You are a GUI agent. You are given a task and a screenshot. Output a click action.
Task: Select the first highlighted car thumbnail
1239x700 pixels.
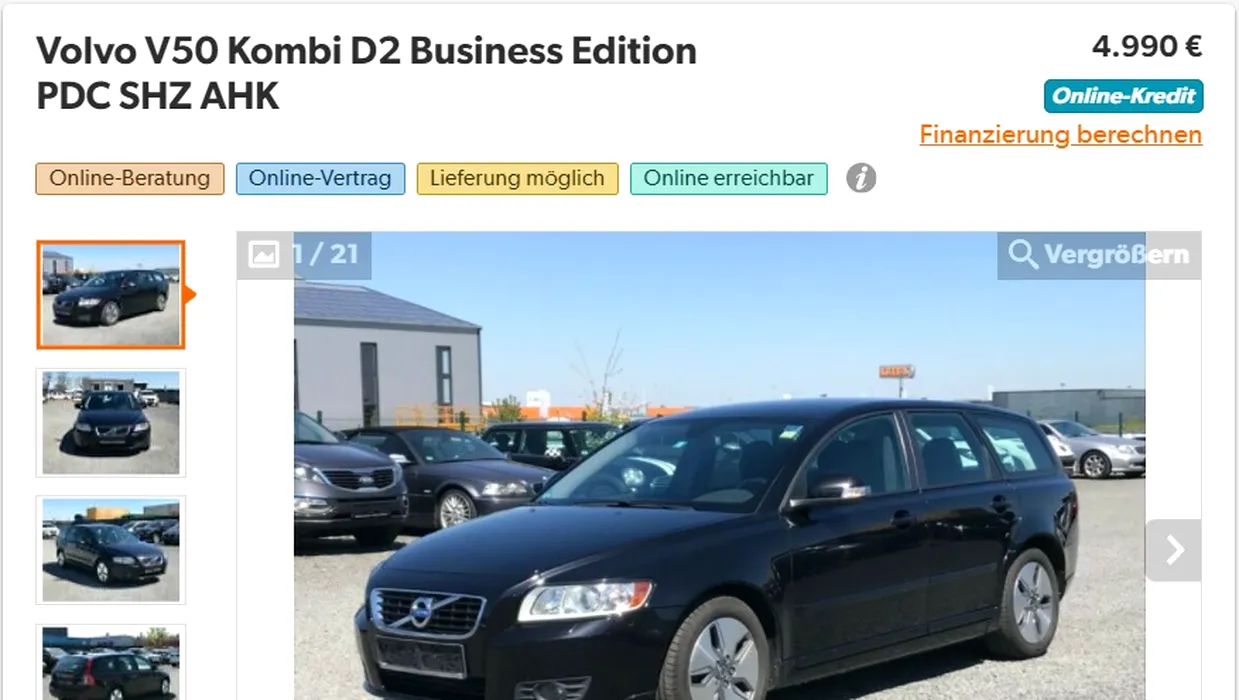click(x=111, y=295)
